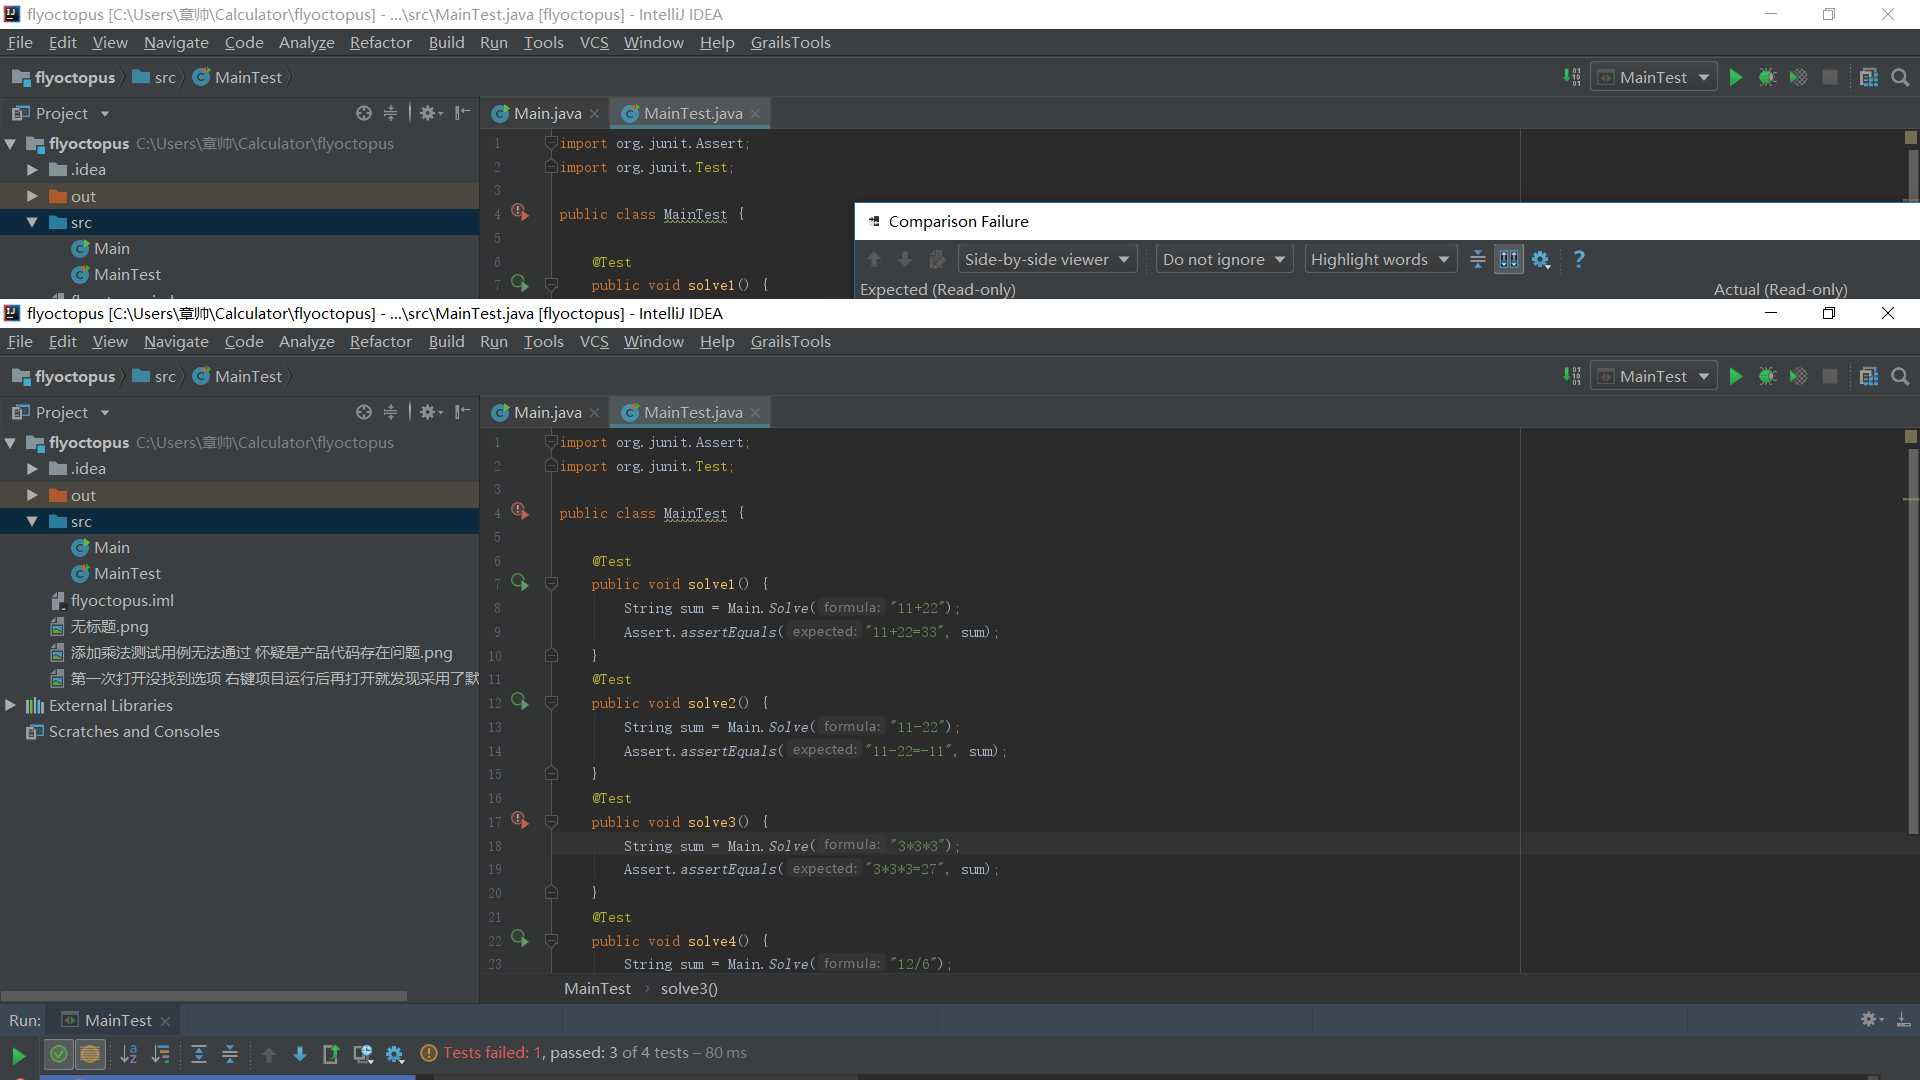The width and height of the screenshot is (1920, 1080).
Task: Export test results icon in Run toolbar
Action: click(331, 1054)
